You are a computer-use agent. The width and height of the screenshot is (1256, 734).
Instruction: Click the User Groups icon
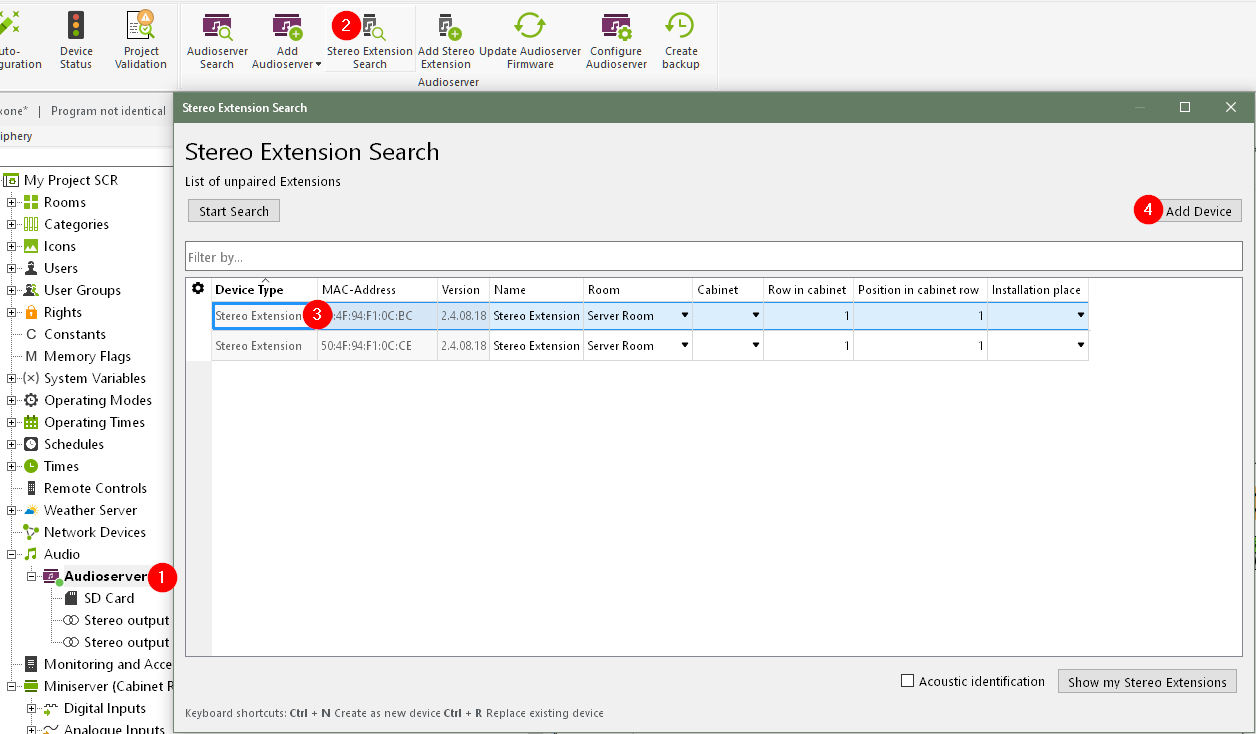(x=31, y=290)
